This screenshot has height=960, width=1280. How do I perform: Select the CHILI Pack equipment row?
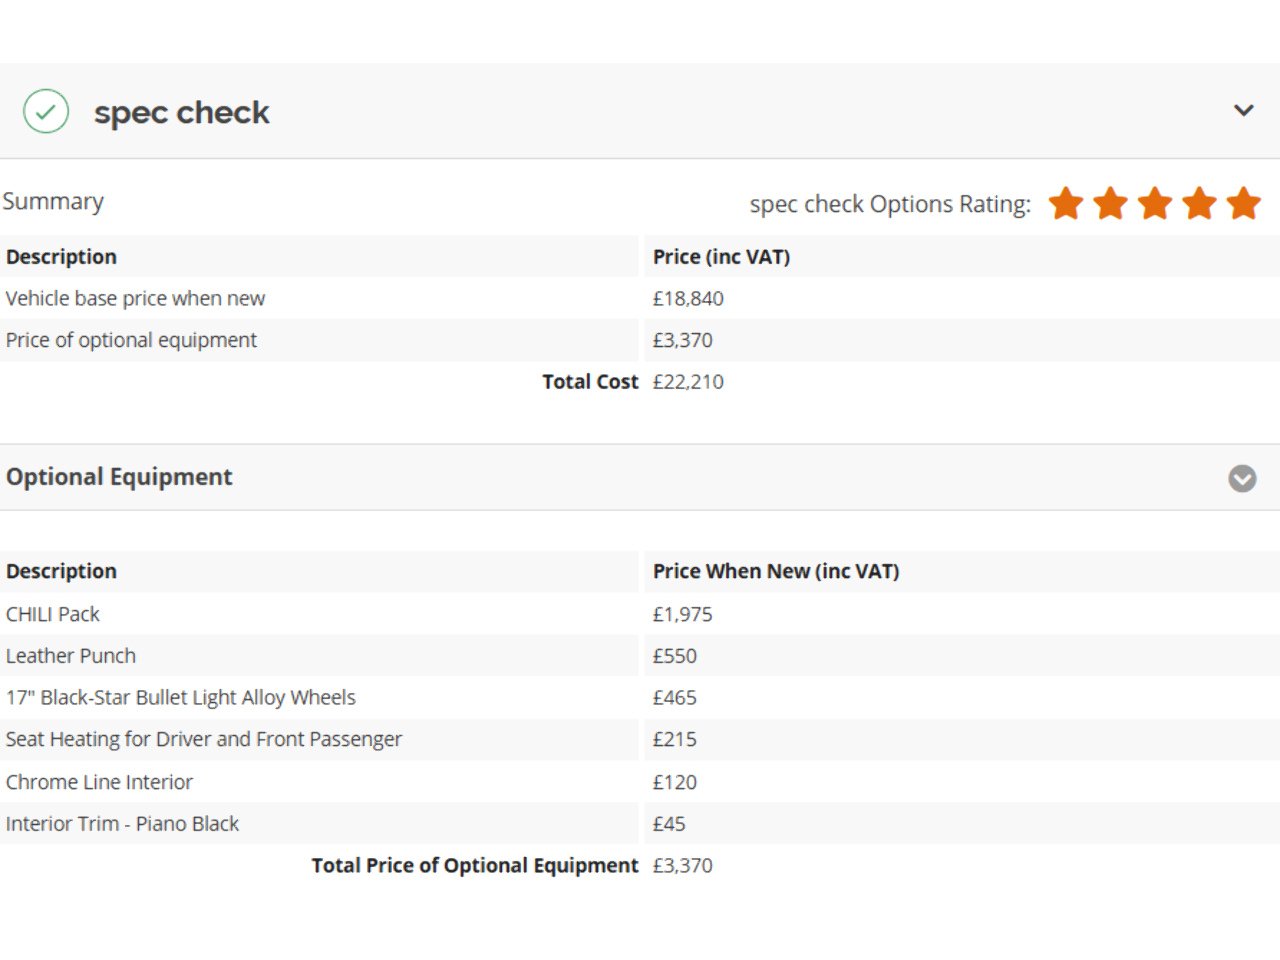[x=53, y=614]
